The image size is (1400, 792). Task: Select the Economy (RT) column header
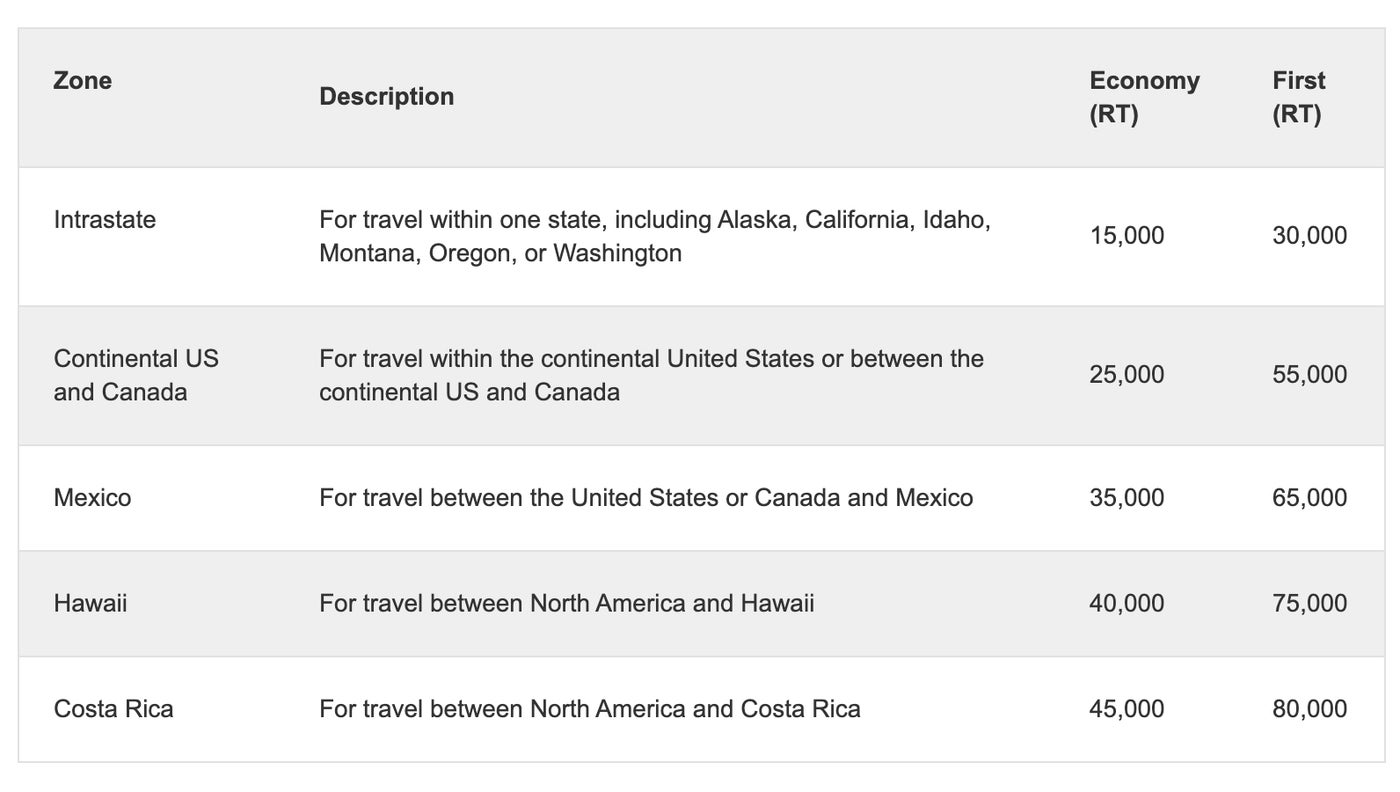tap(1144, 97)
